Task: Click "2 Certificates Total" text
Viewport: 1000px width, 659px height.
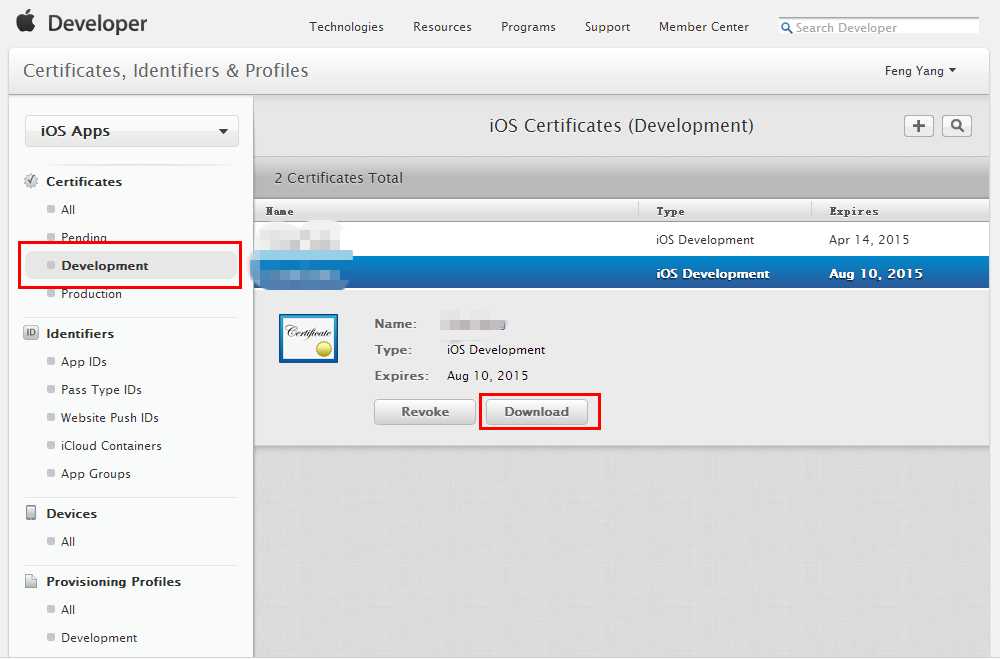Action: [339, 178]
